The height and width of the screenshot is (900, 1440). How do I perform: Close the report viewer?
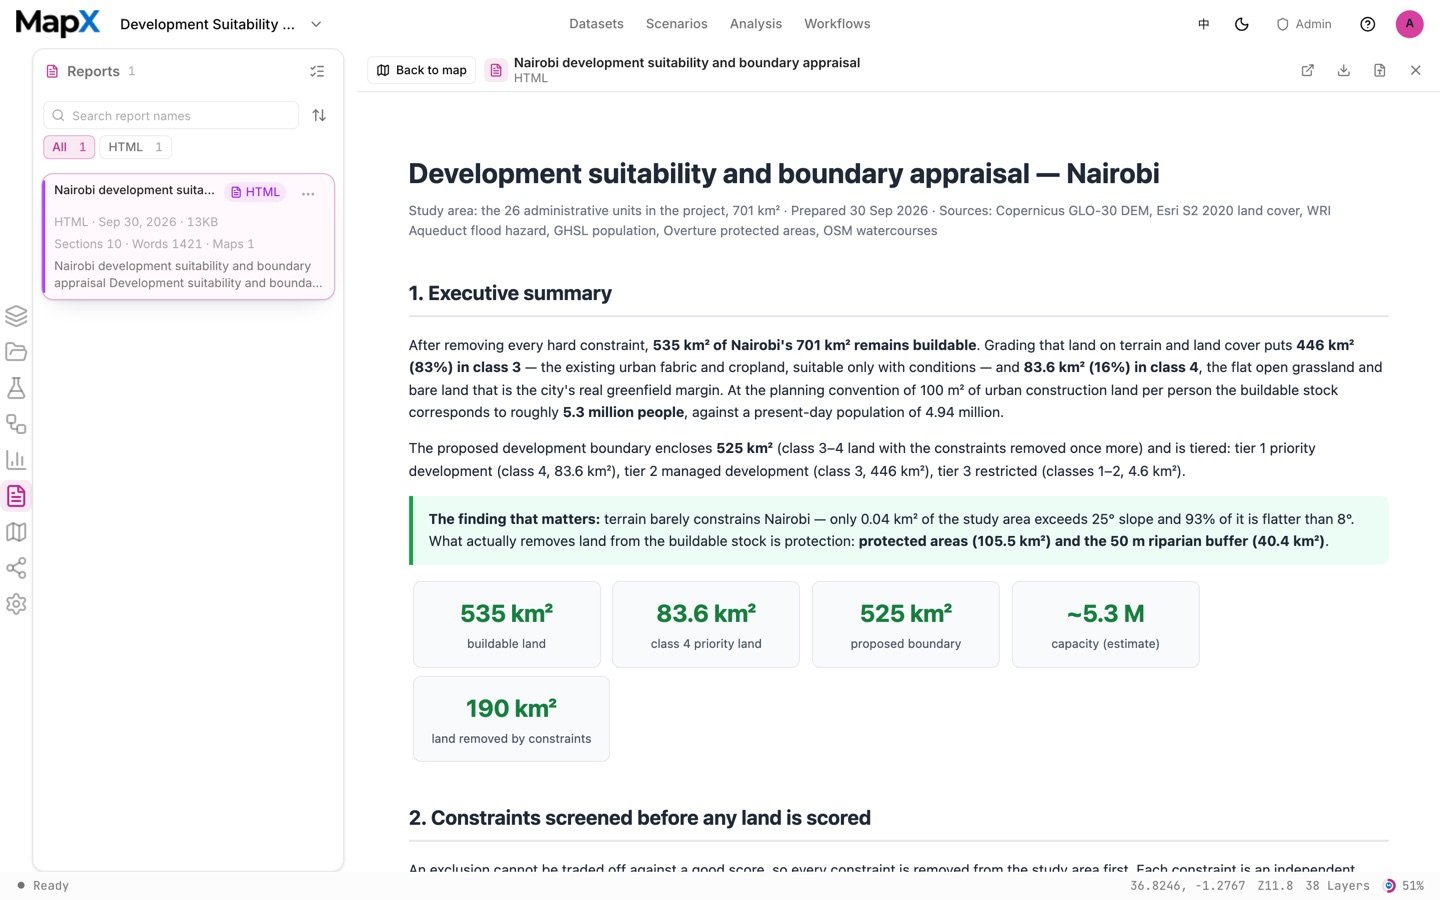1415,70
